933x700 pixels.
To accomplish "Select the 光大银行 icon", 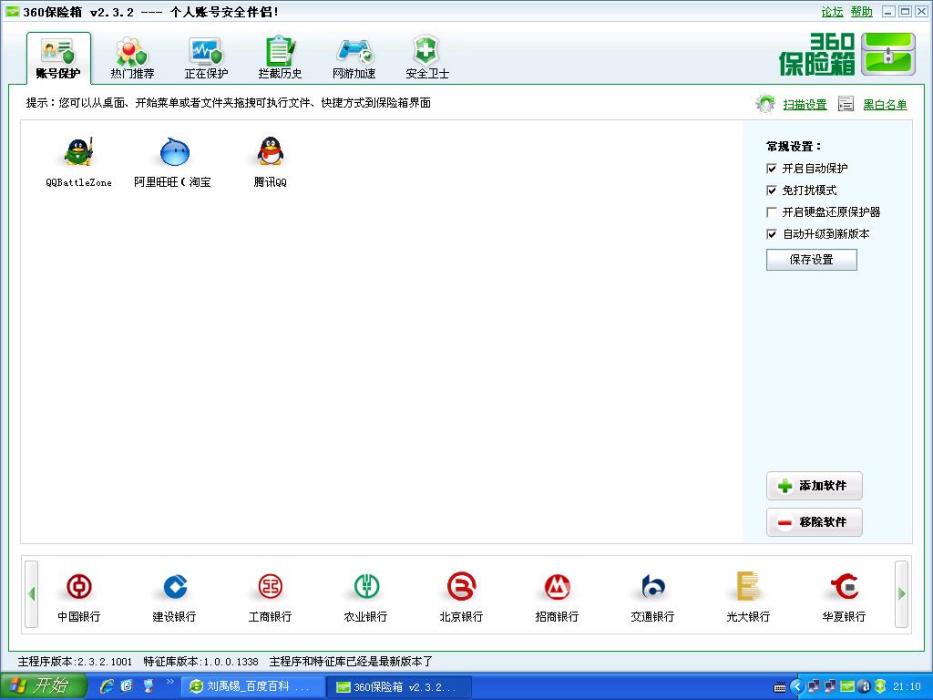I will pos(748,586).
